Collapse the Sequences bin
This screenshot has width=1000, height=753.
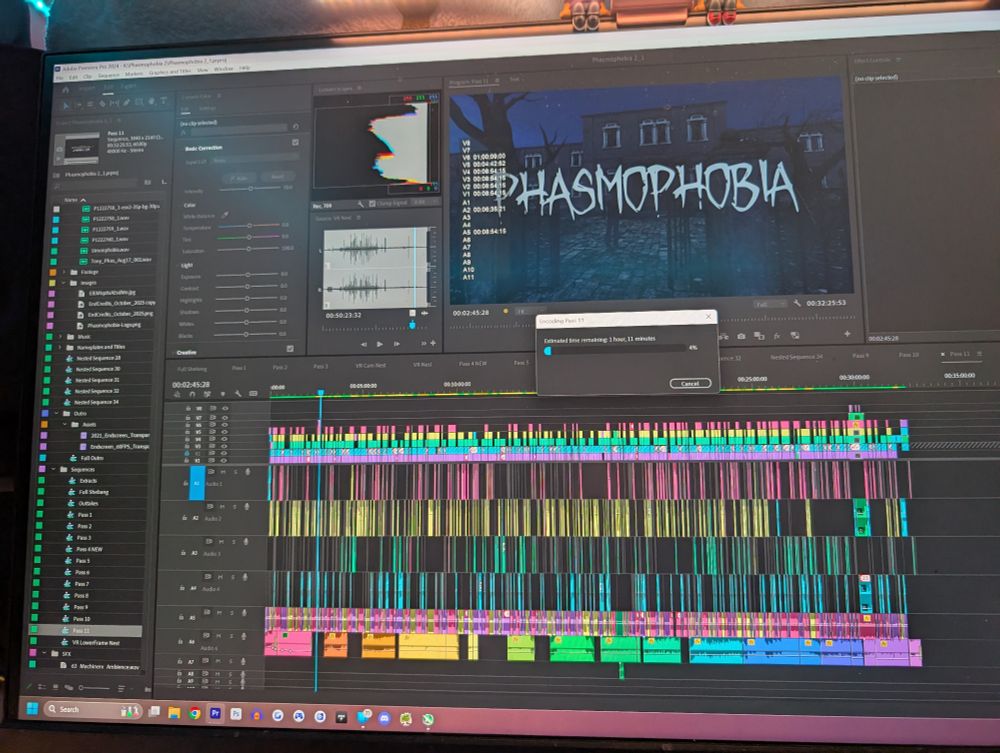[54, 469]
